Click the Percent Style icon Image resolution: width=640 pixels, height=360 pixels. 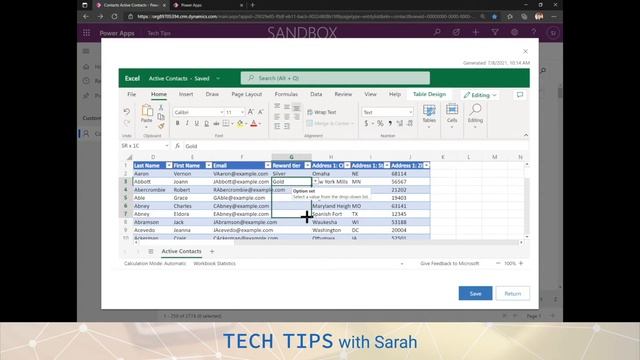[x=380, y=123]
